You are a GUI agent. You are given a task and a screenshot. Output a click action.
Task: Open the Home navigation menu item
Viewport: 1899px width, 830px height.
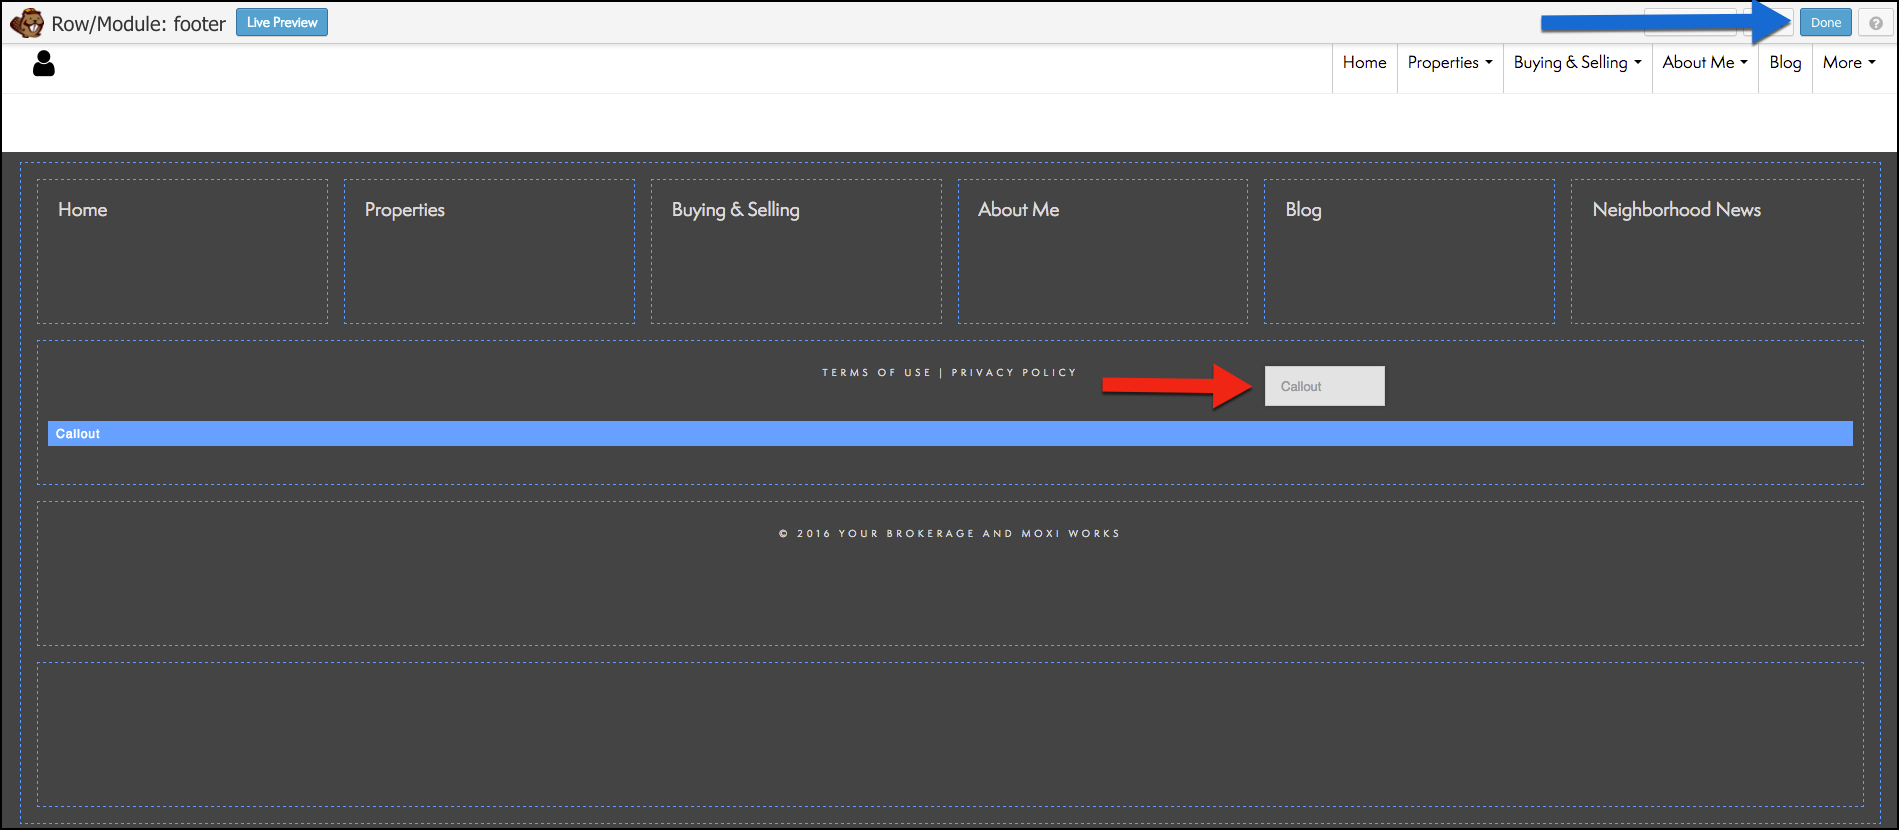(x=1364, y=63)
